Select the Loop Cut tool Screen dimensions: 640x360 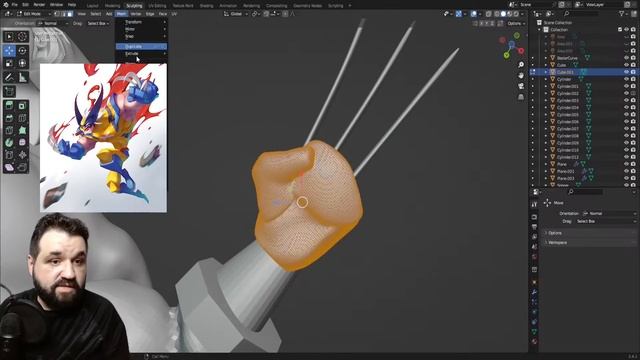click(x=22, y=118)
